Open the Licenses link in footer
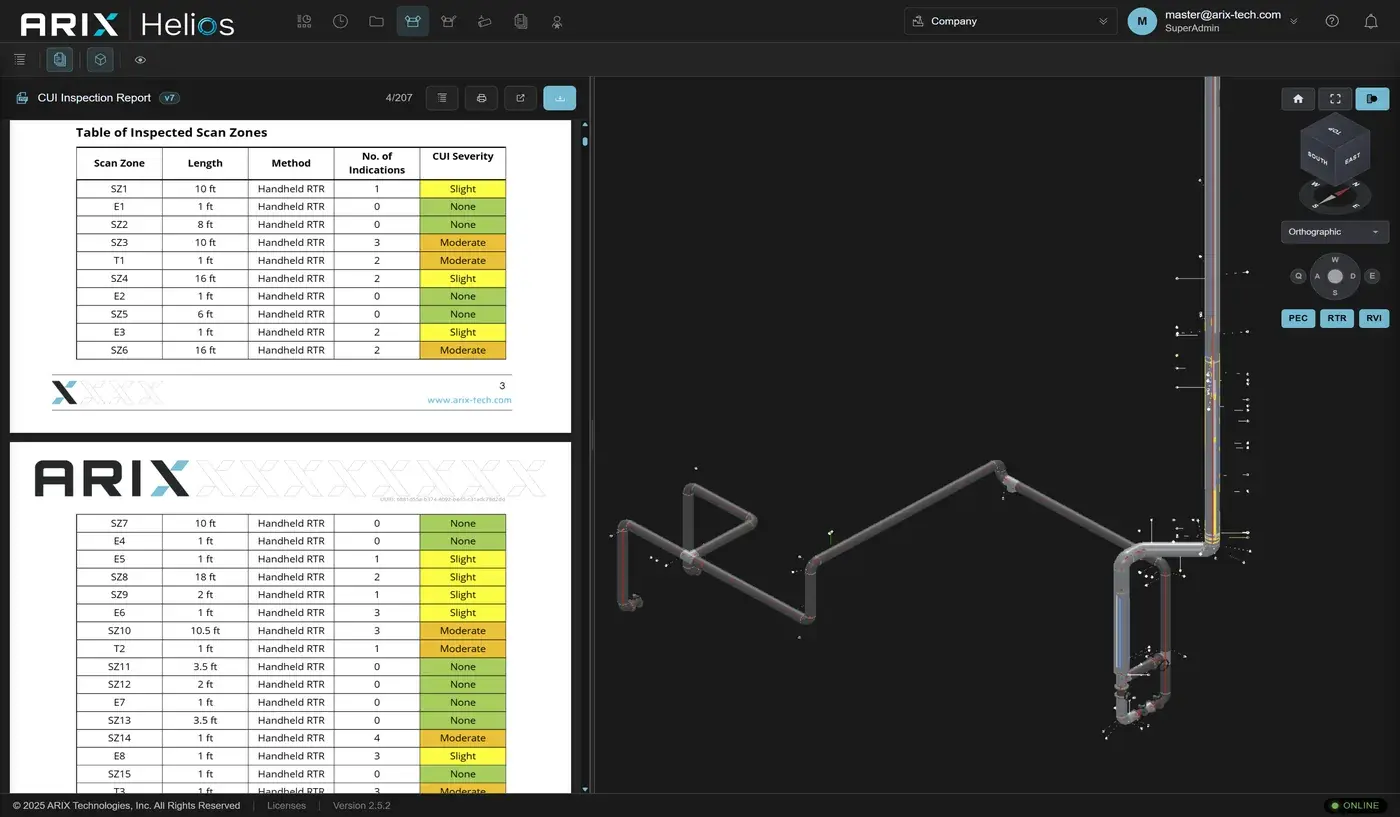 (x=286, y=805)
